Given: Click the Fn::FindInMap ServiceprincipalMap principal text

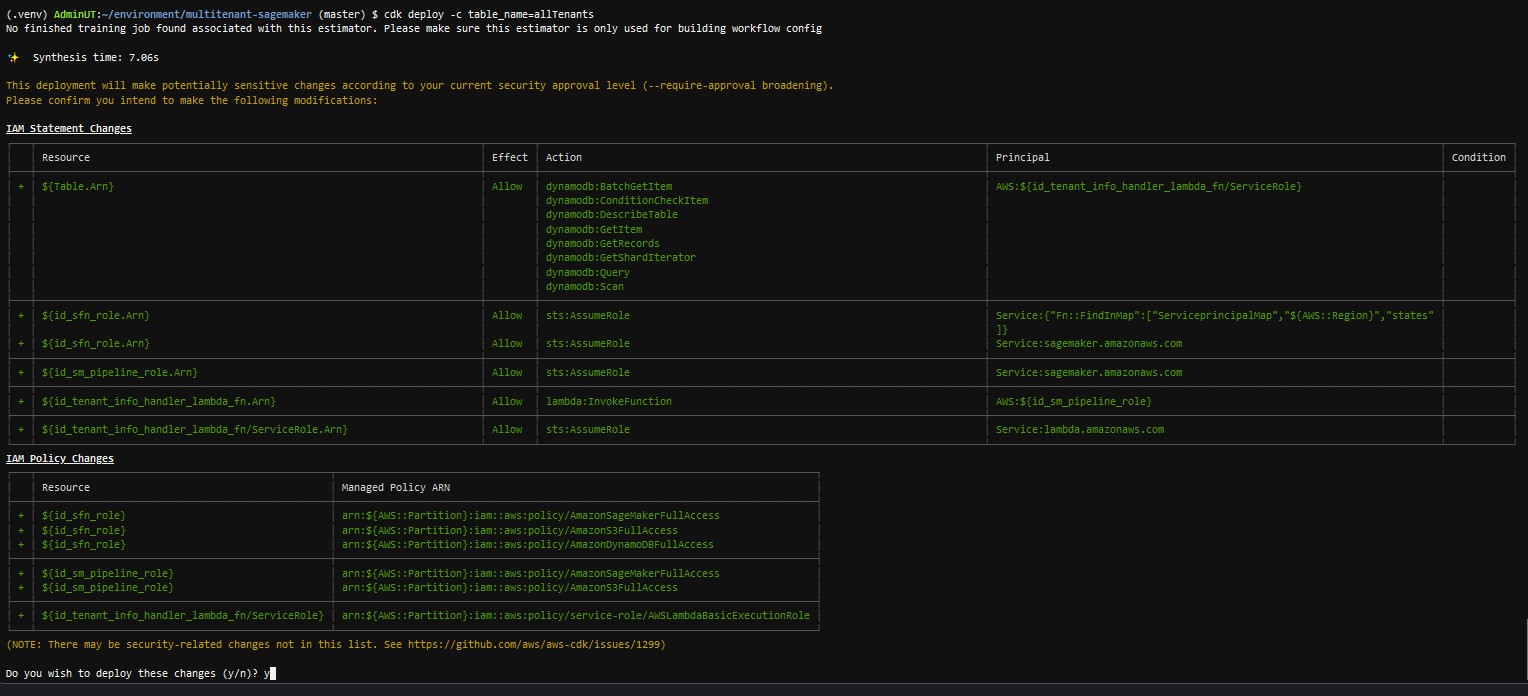Looking at the screenshot, I should [1216, 322].
